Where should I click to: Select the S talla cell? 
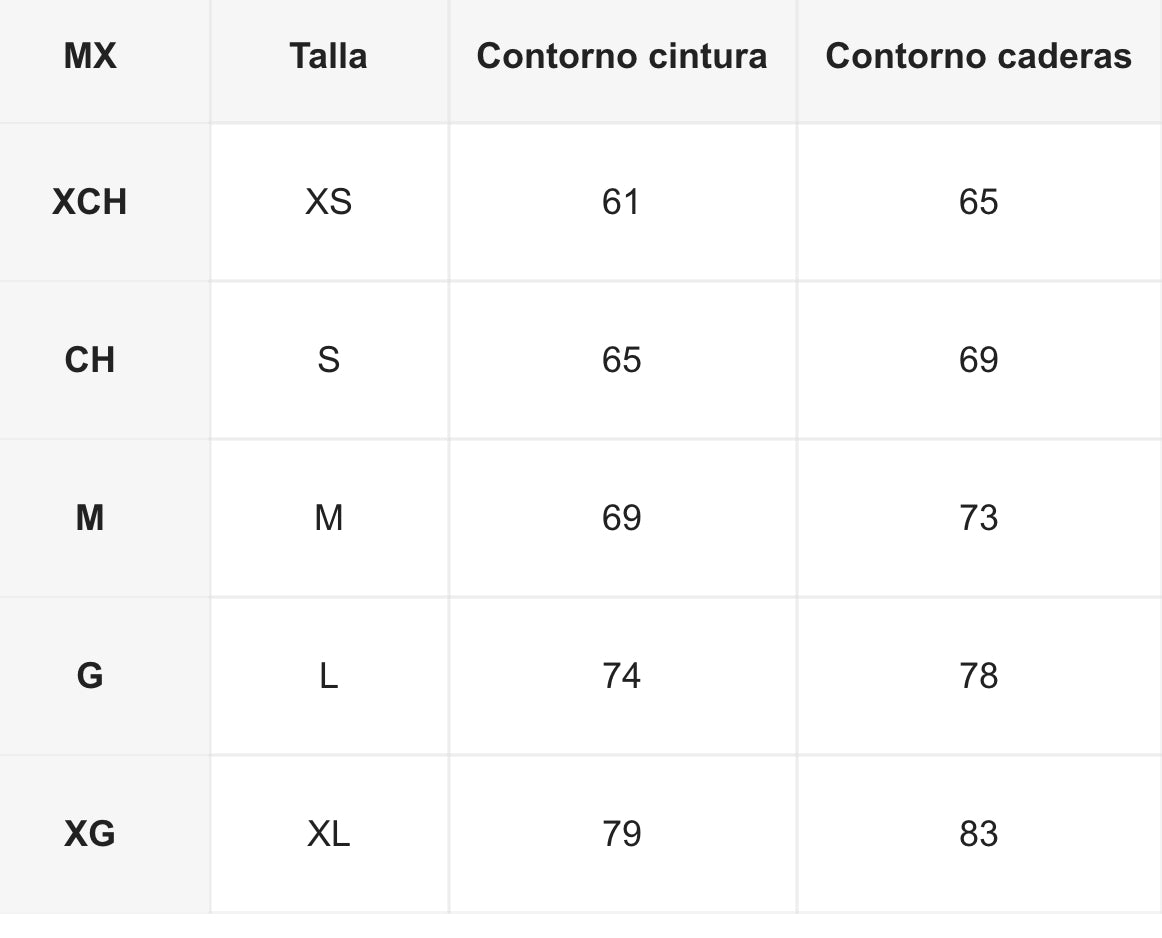pos(328,360)
